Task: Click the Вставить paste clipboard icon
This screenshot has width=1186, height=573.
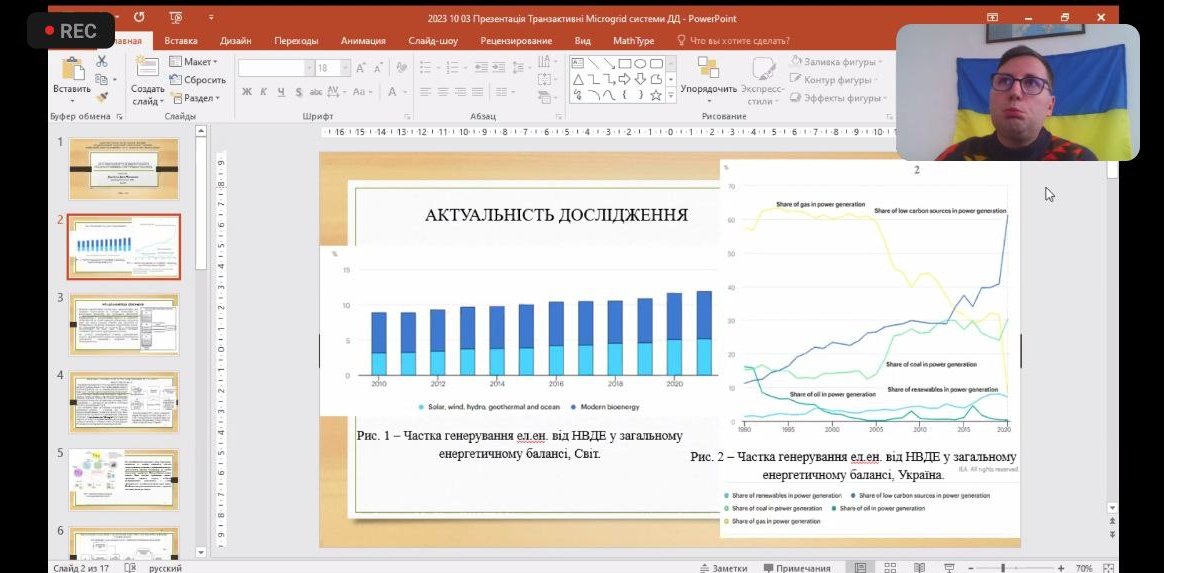Action: tap(72, 70)
